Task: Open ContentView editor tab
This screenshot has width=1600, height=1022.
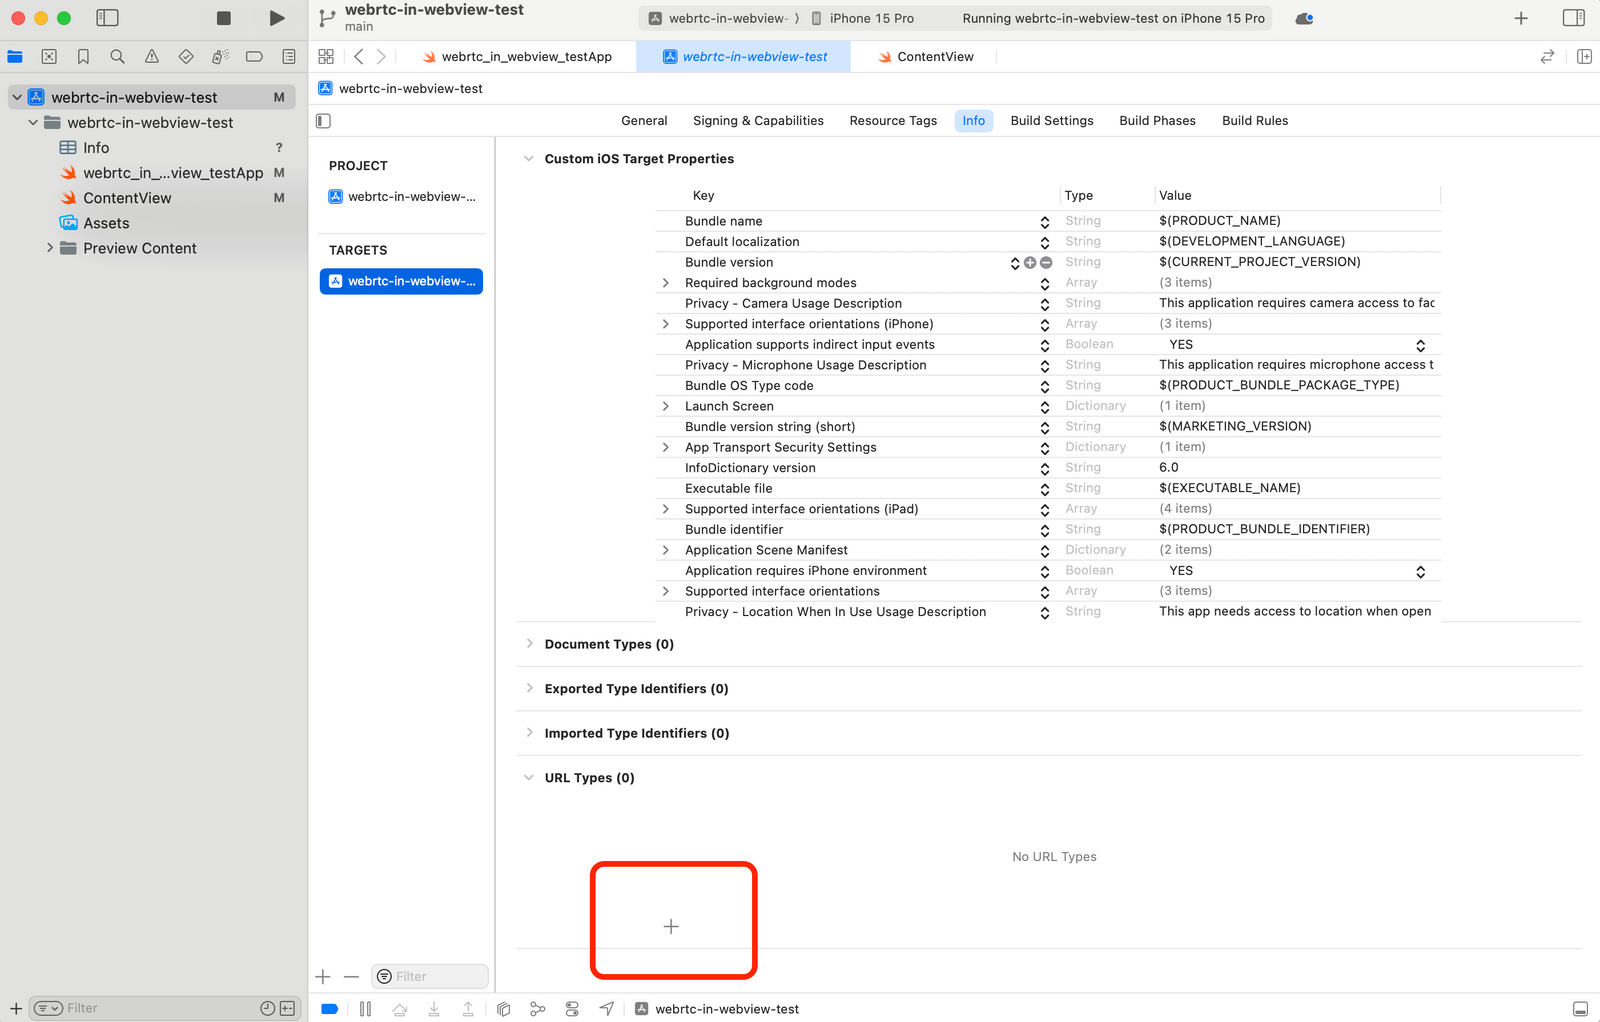Action: click(x=925, y=57)
